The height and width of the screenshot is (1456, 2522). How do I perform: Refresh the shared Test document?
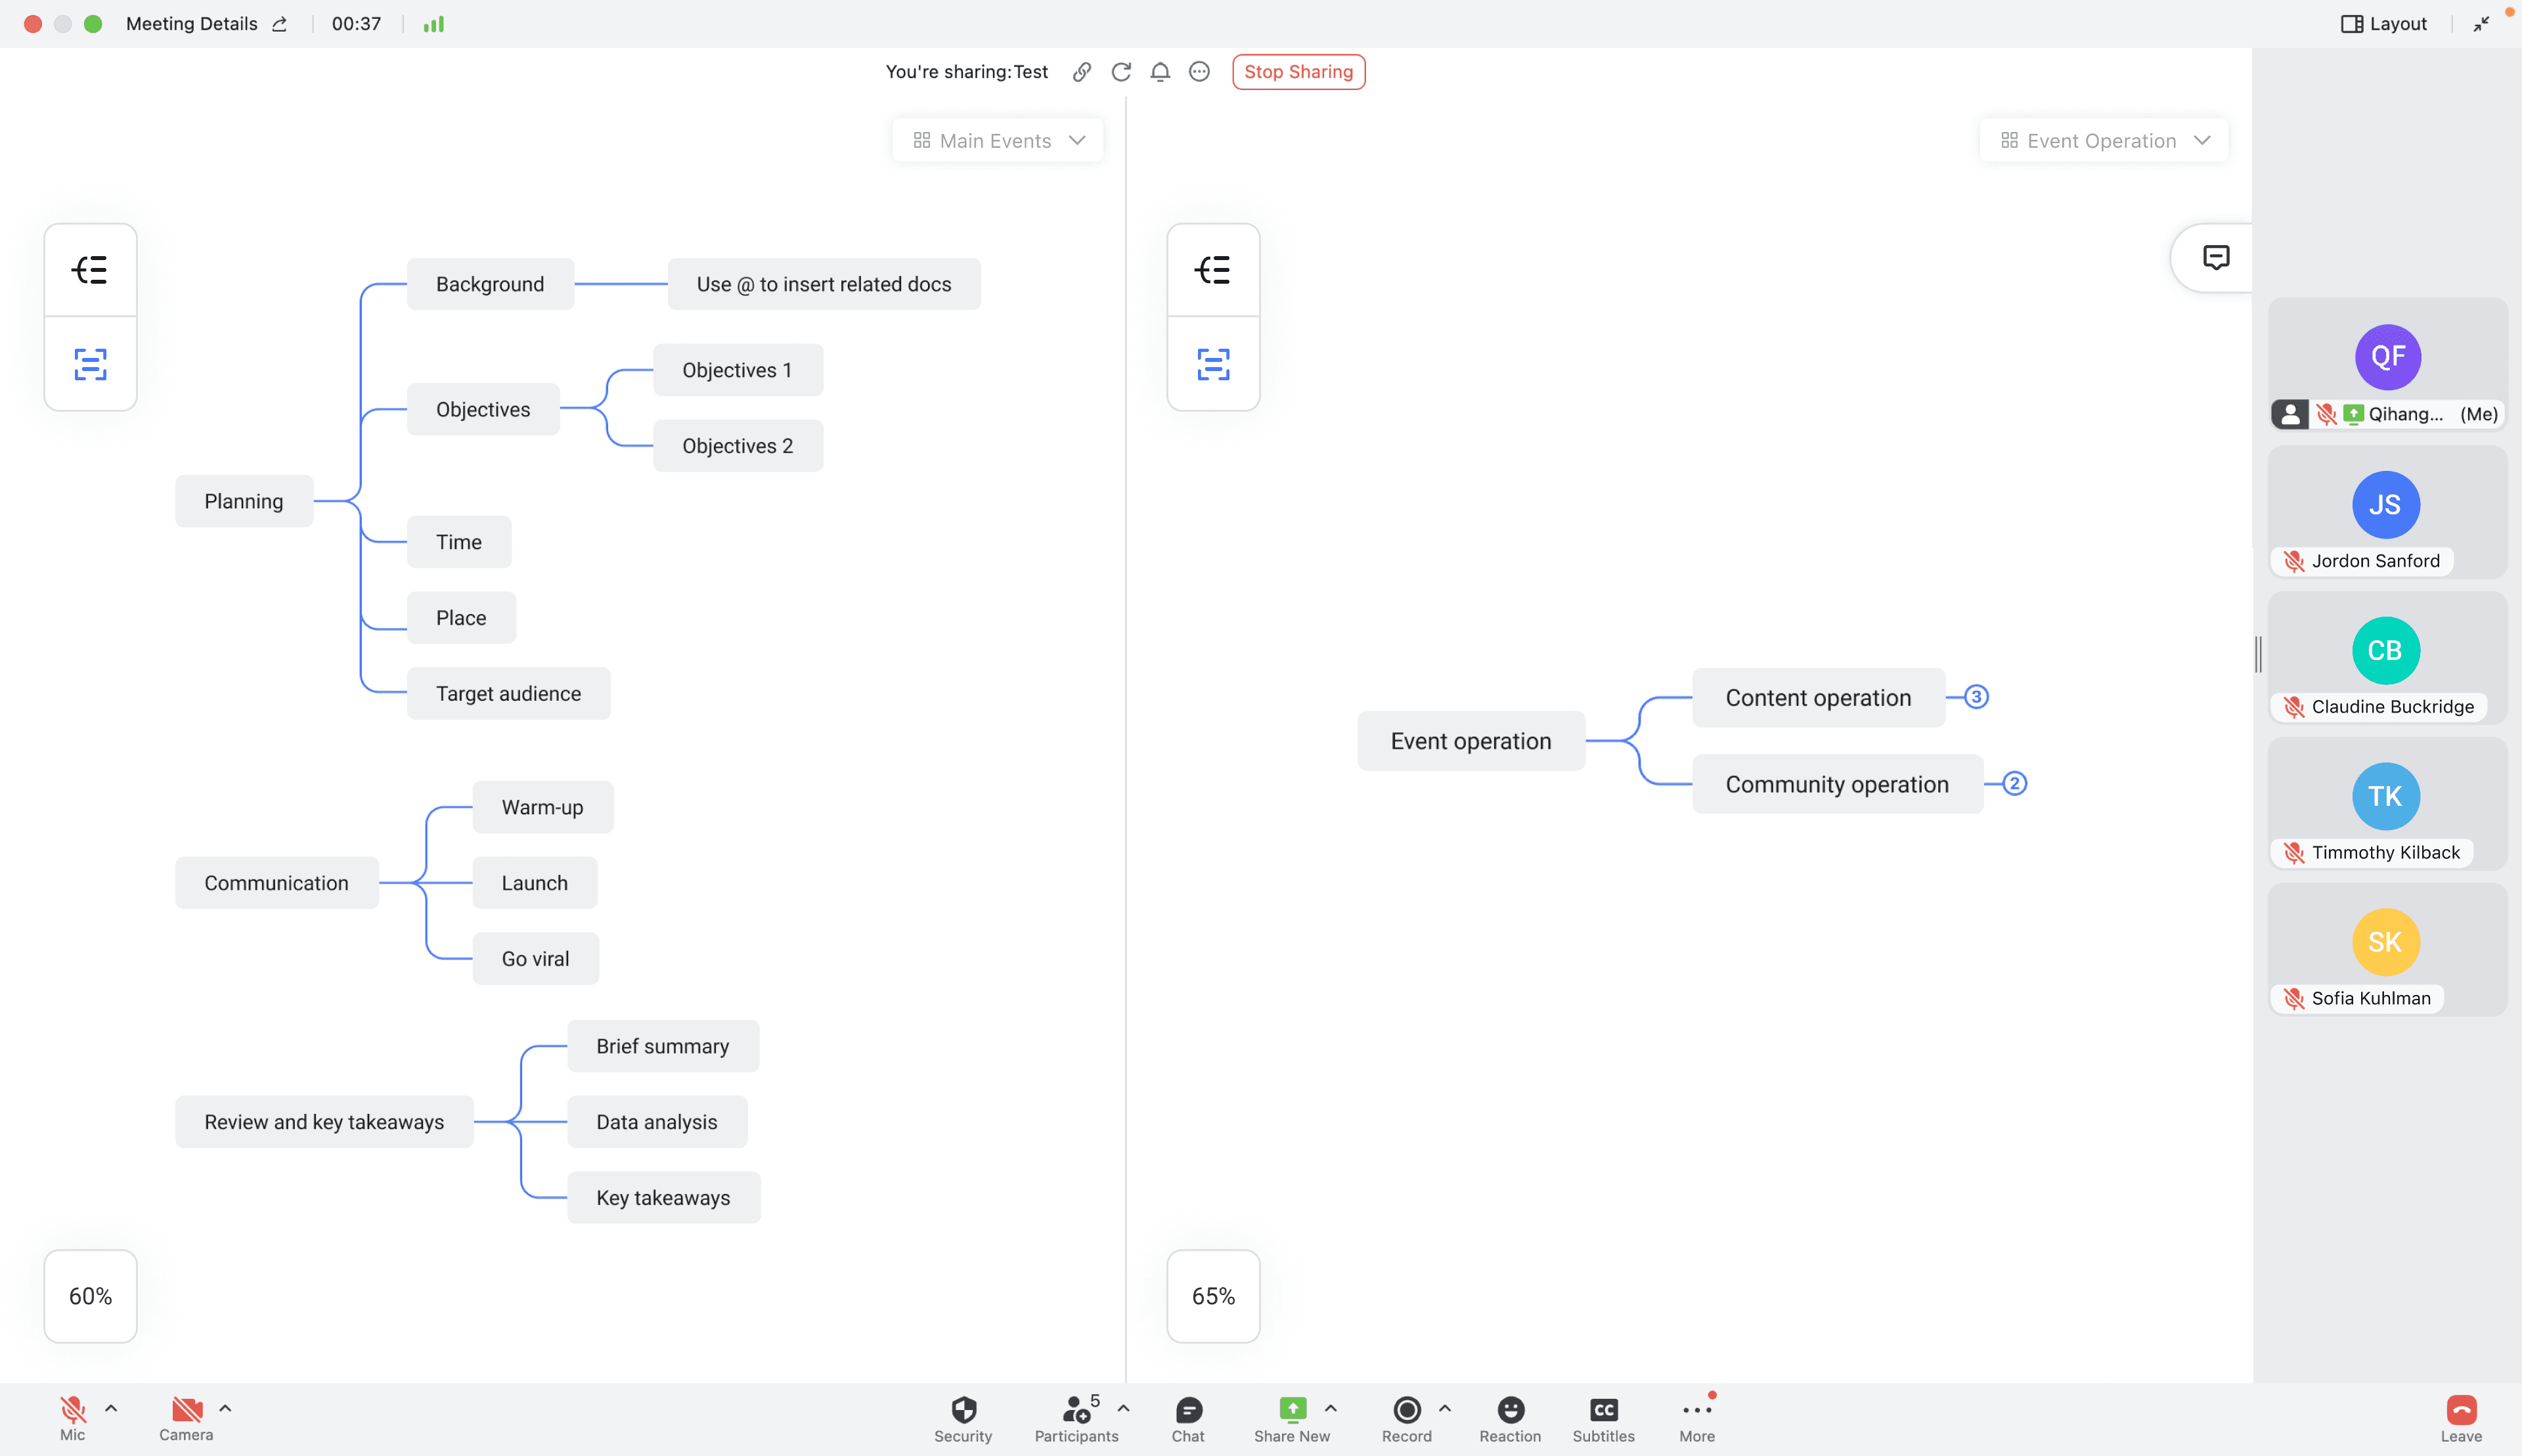tap(1120, 71)
